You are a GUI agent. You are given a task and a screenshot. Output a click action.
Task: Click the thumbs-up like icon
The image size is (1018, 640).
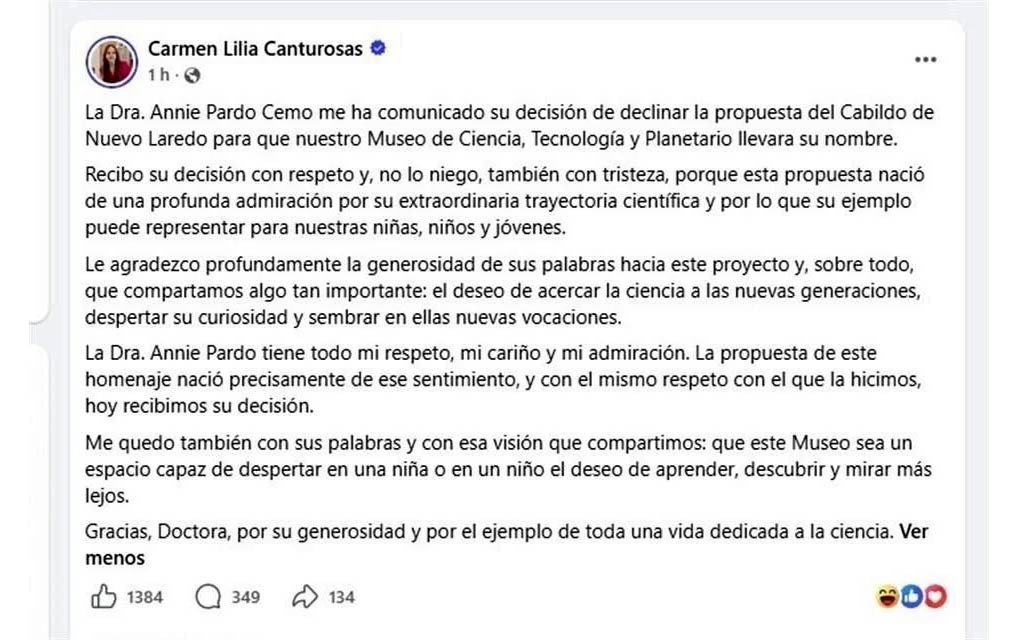(x=104, y=597)
